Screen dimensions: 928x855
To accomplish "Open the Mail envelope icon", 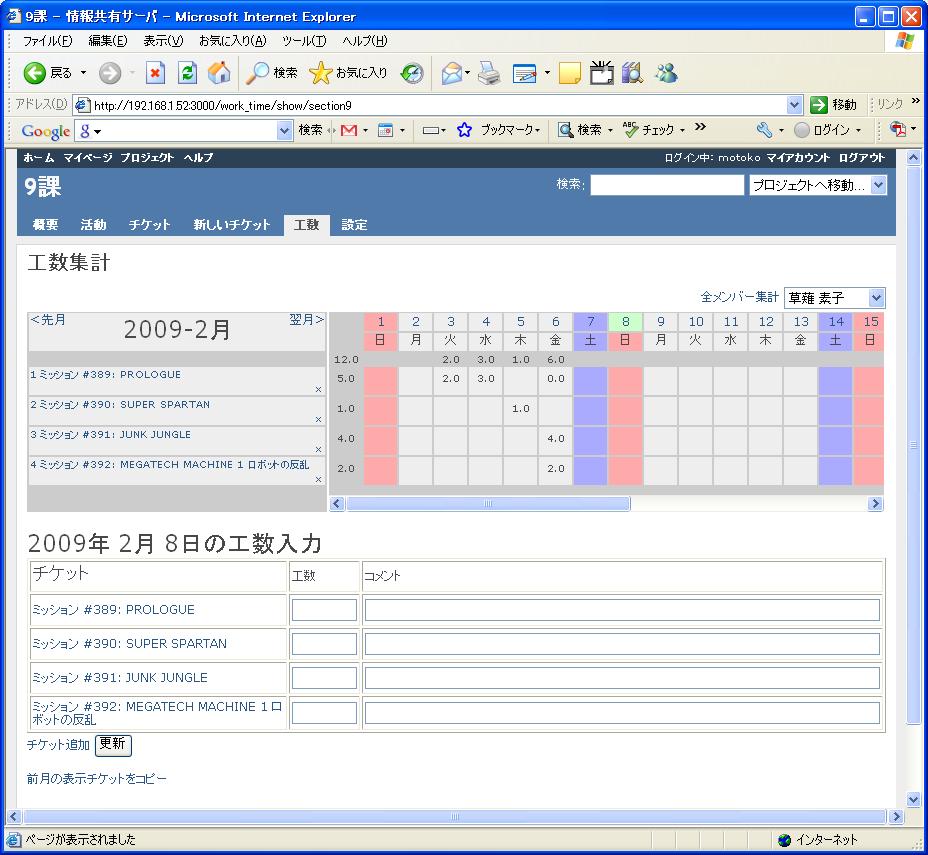I will [x=452, y=73].
